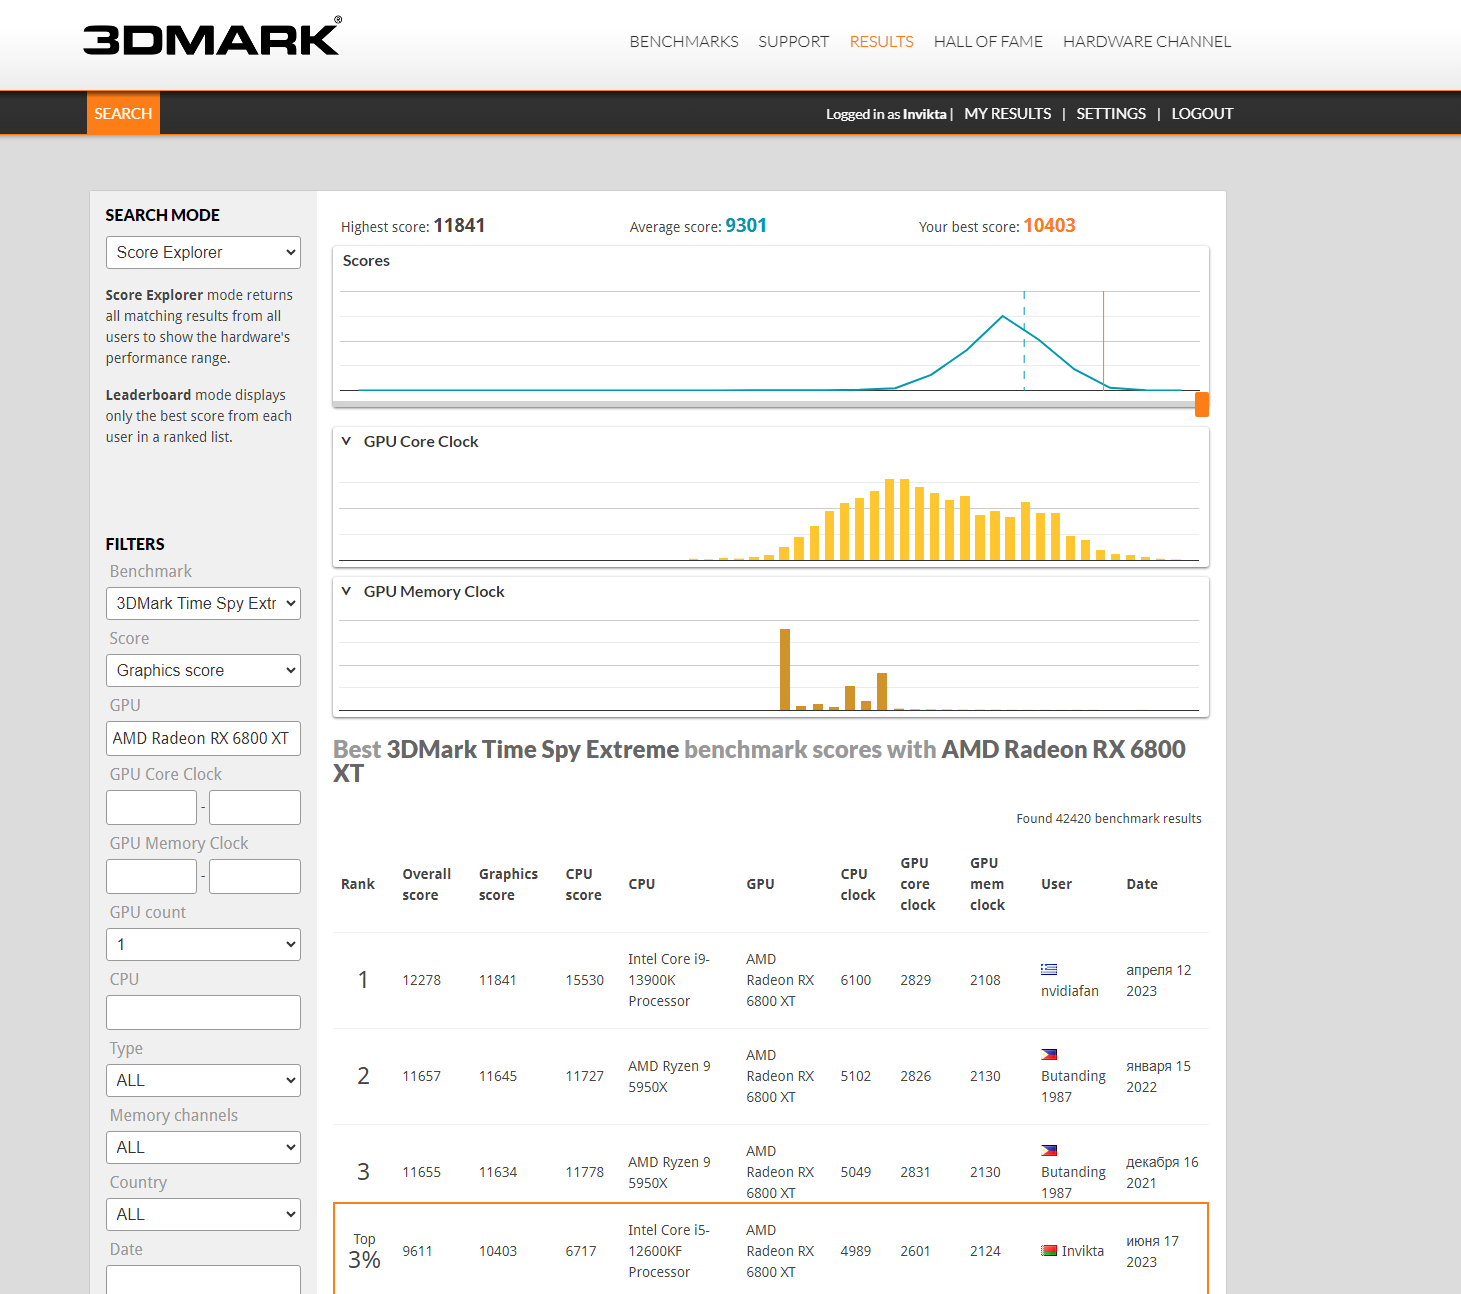The height and width of the screenshot is (1294, 1461).
Task: Click the GPU filter input field
Action: pos(203,738)
